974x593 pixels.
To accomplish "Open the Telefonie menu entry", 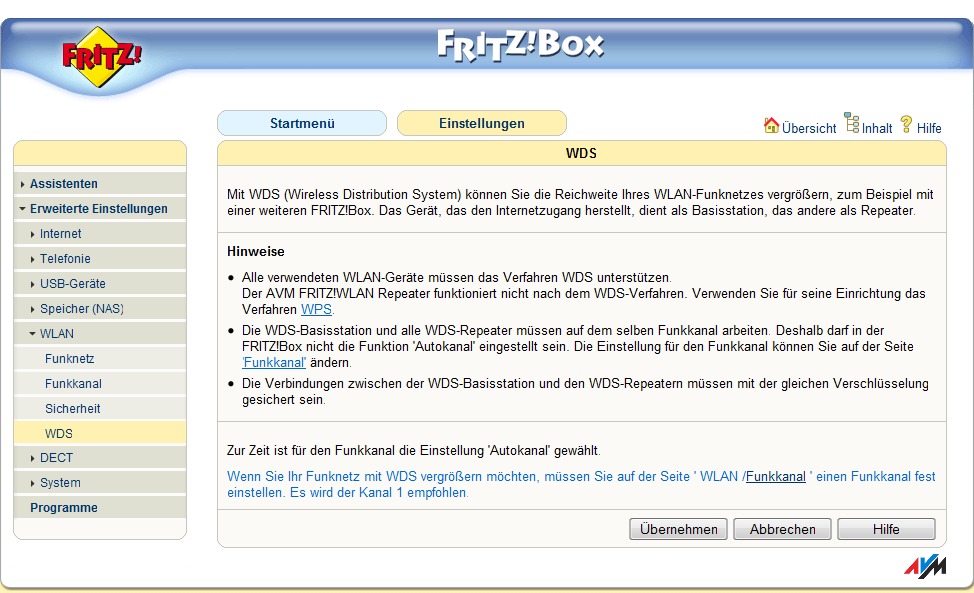I will [65, 258].
